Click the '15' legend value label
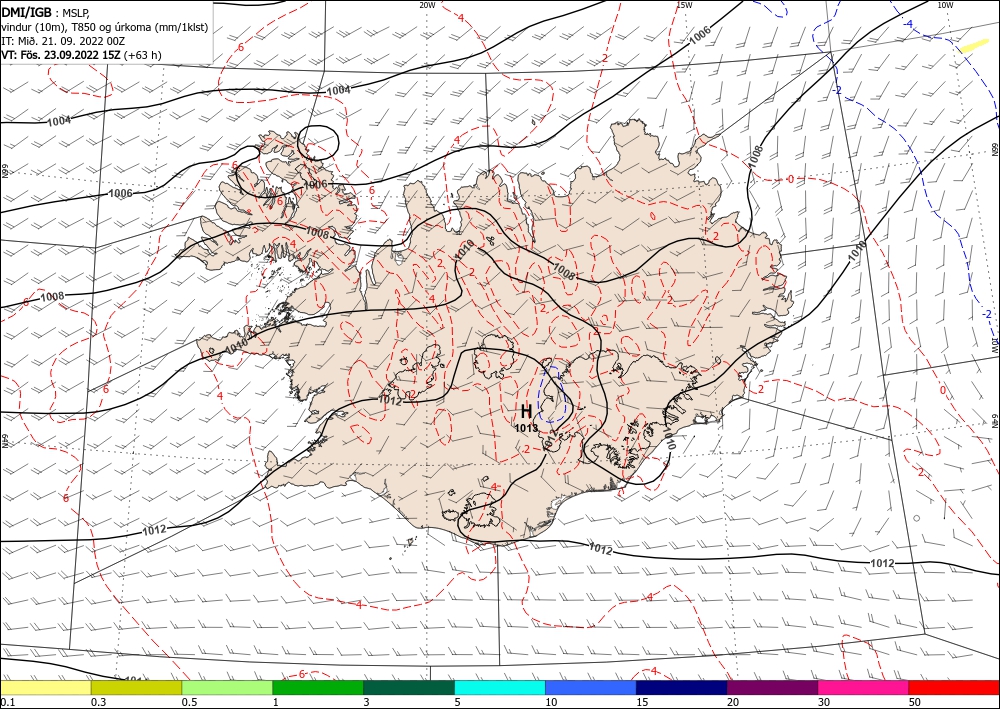This screenshot has height=709, width=1000. coord(642,702)
